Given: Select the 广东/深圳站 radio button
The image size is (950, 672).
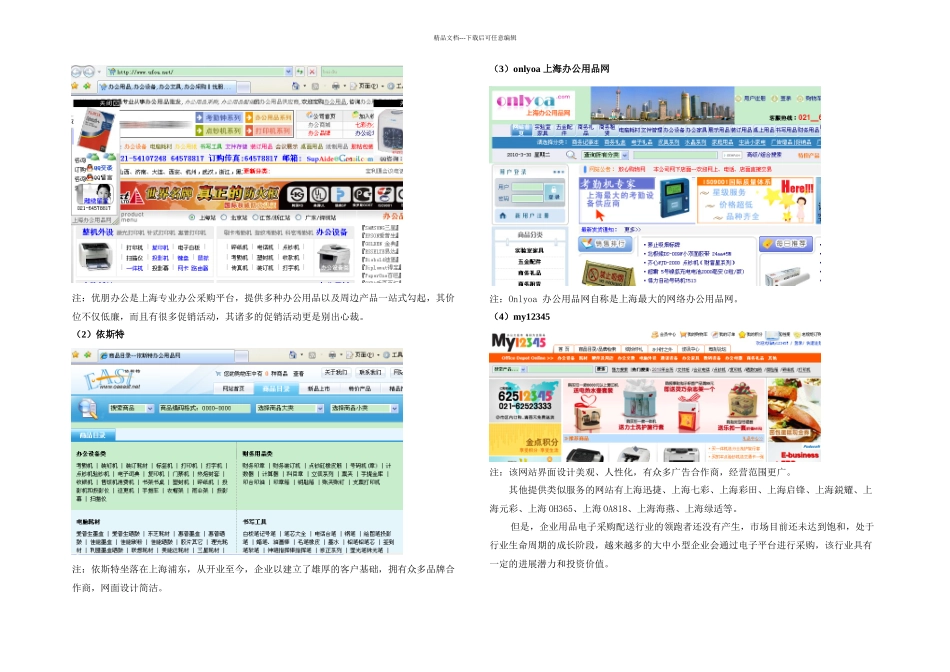Looking at the screenshot, I should [x=299, y=217].
